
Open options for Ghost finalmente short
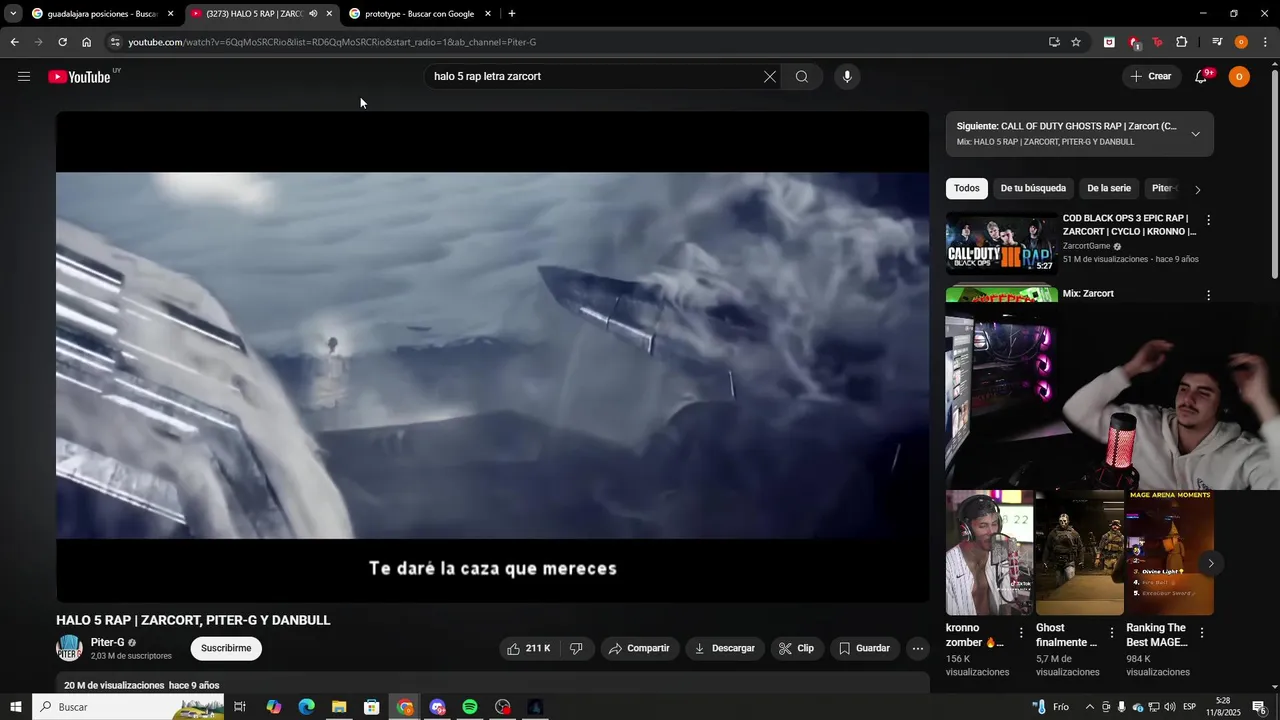(x=1111, y=633)
